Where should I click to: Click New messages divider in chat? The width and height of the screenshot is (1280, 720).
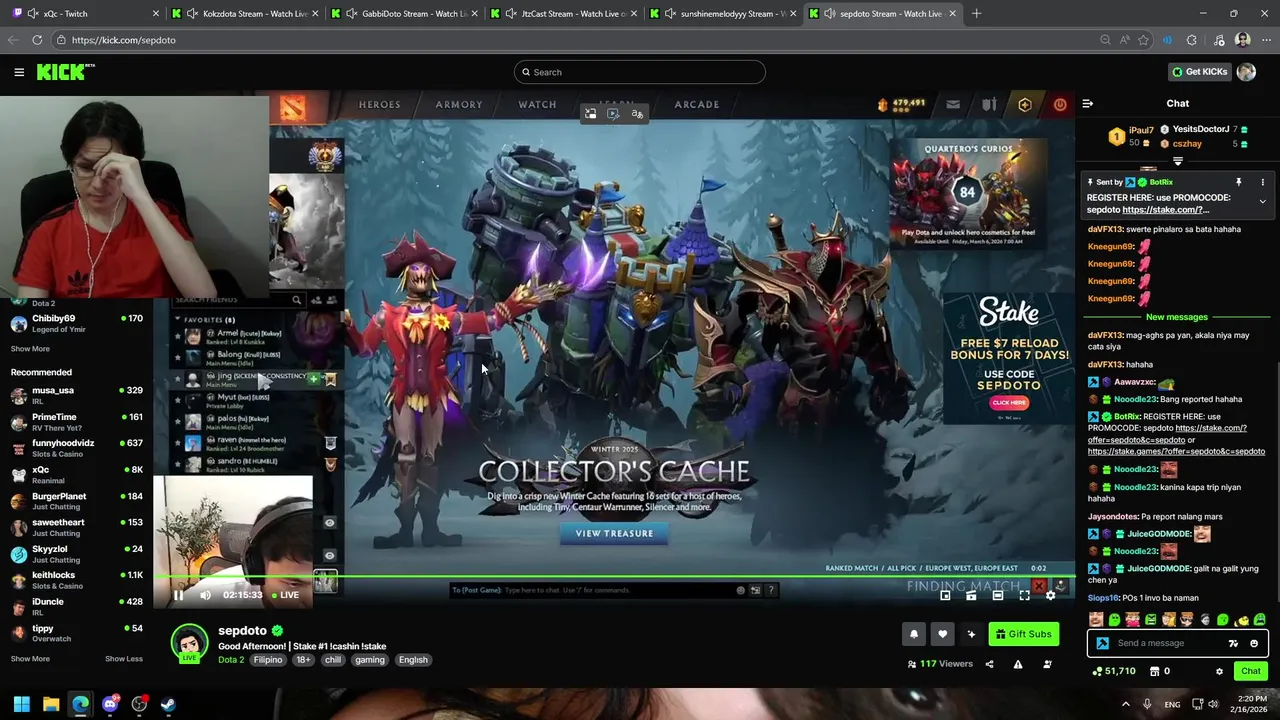point(1176,317)
